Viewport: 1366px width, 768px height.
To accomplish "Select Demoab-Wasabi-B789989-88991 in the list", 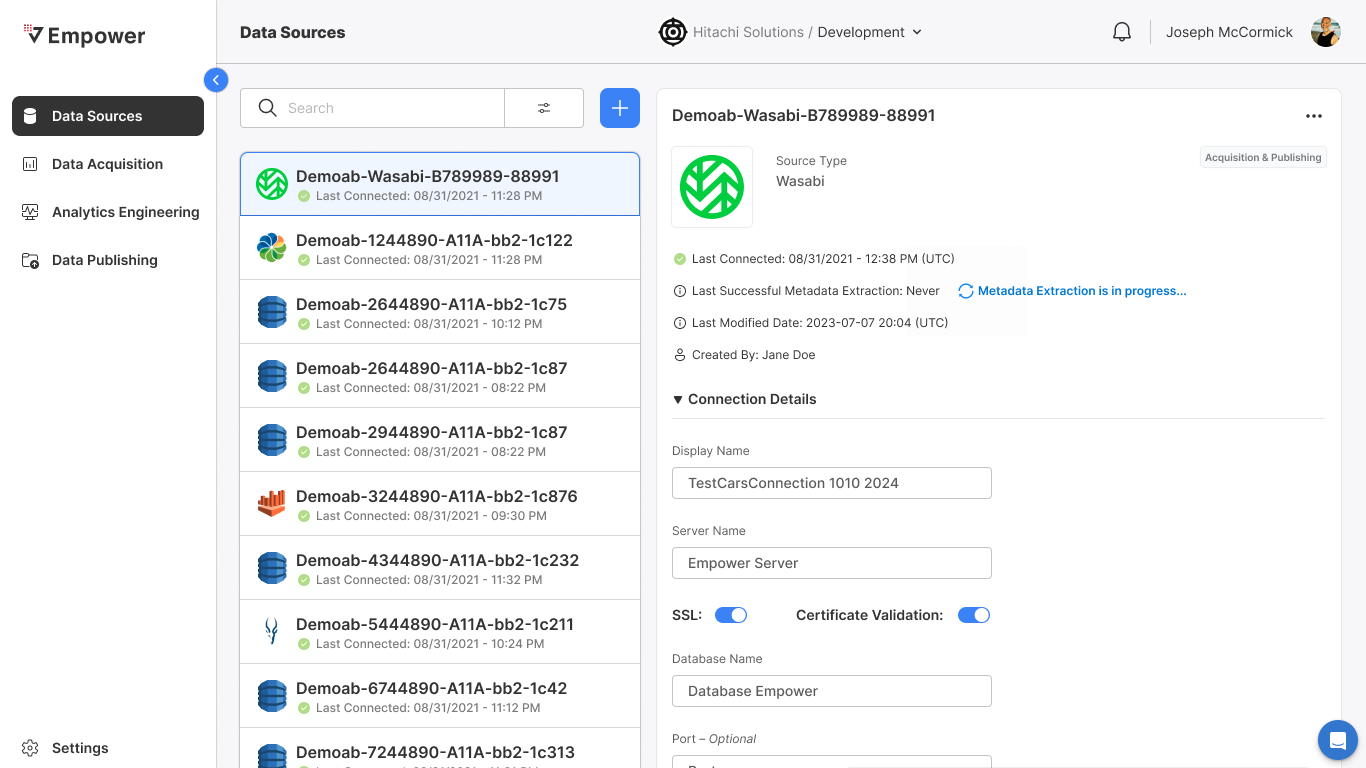I will (440, 184).
